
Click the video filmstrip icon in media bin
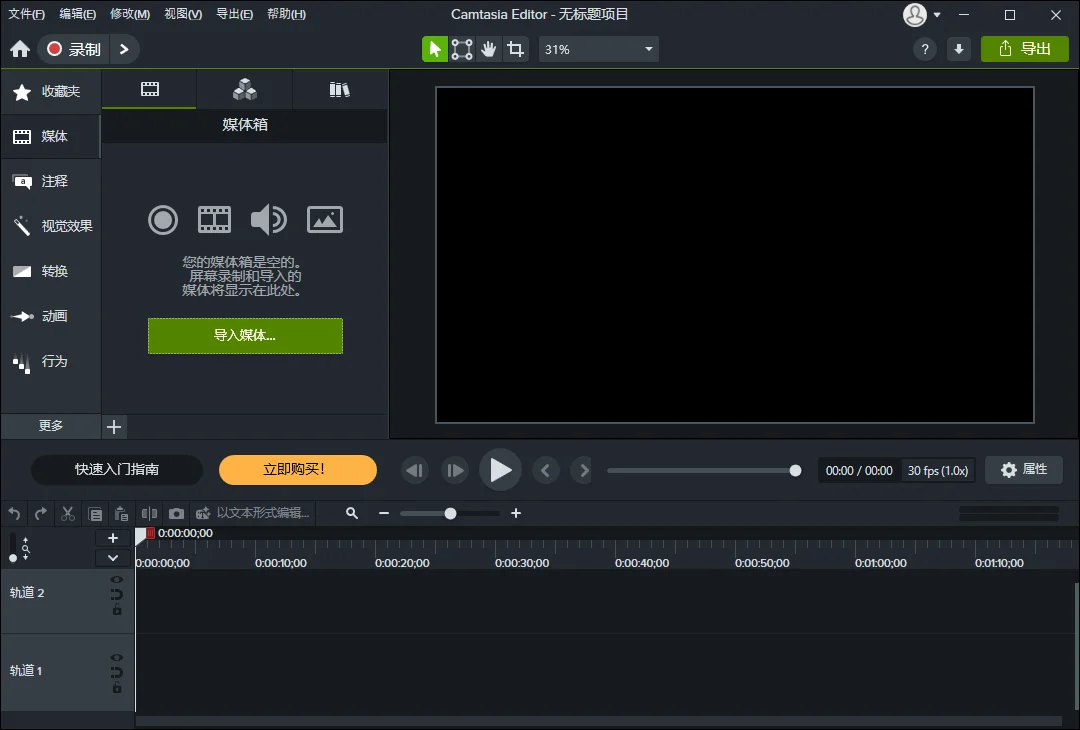(214, 220)
